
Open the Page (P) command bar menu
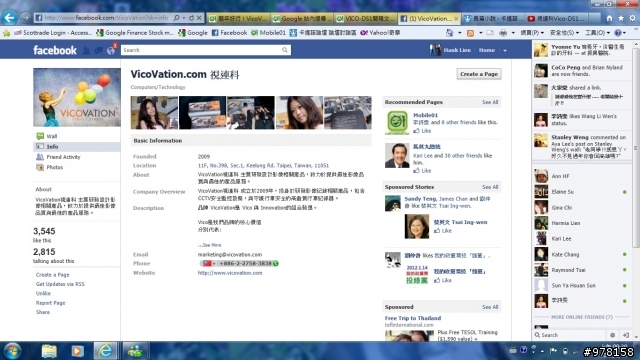(x=532, y=33)
